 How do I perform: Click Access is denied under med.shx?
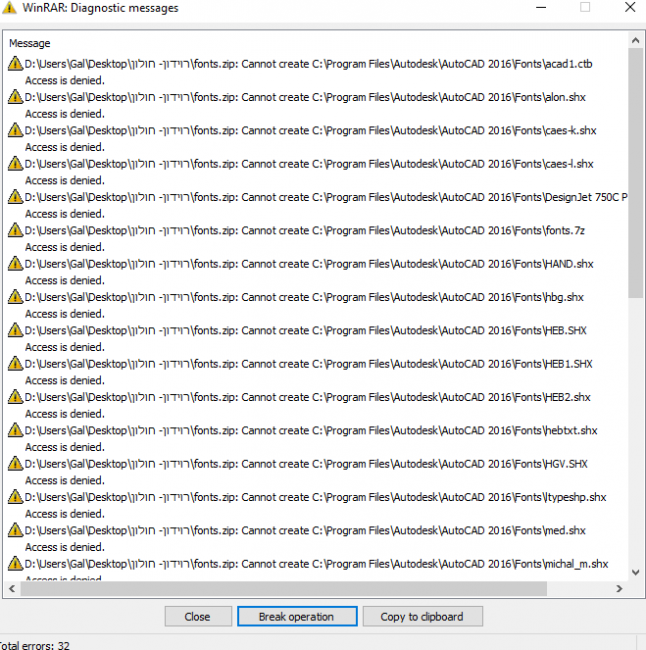pos(65,547)
